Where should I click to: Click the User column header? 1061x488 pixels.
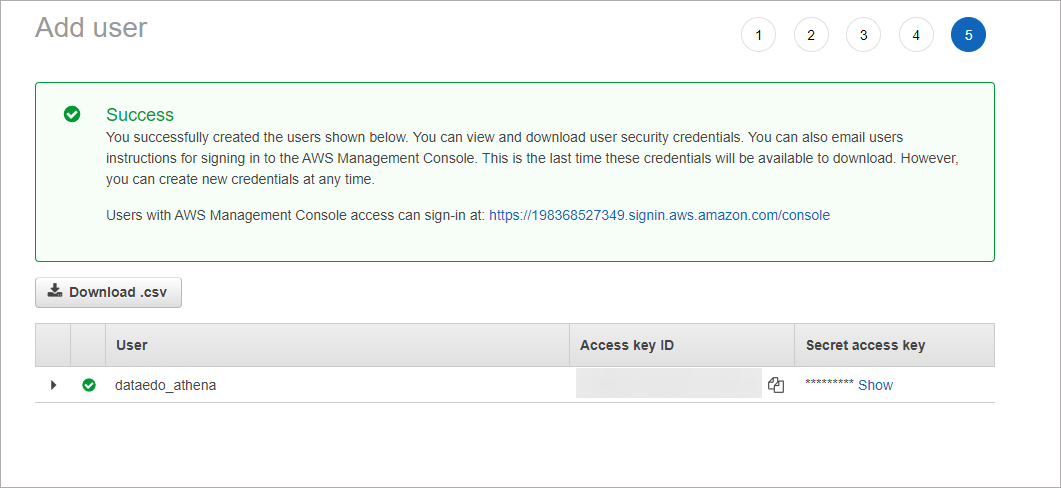point(132,345)
